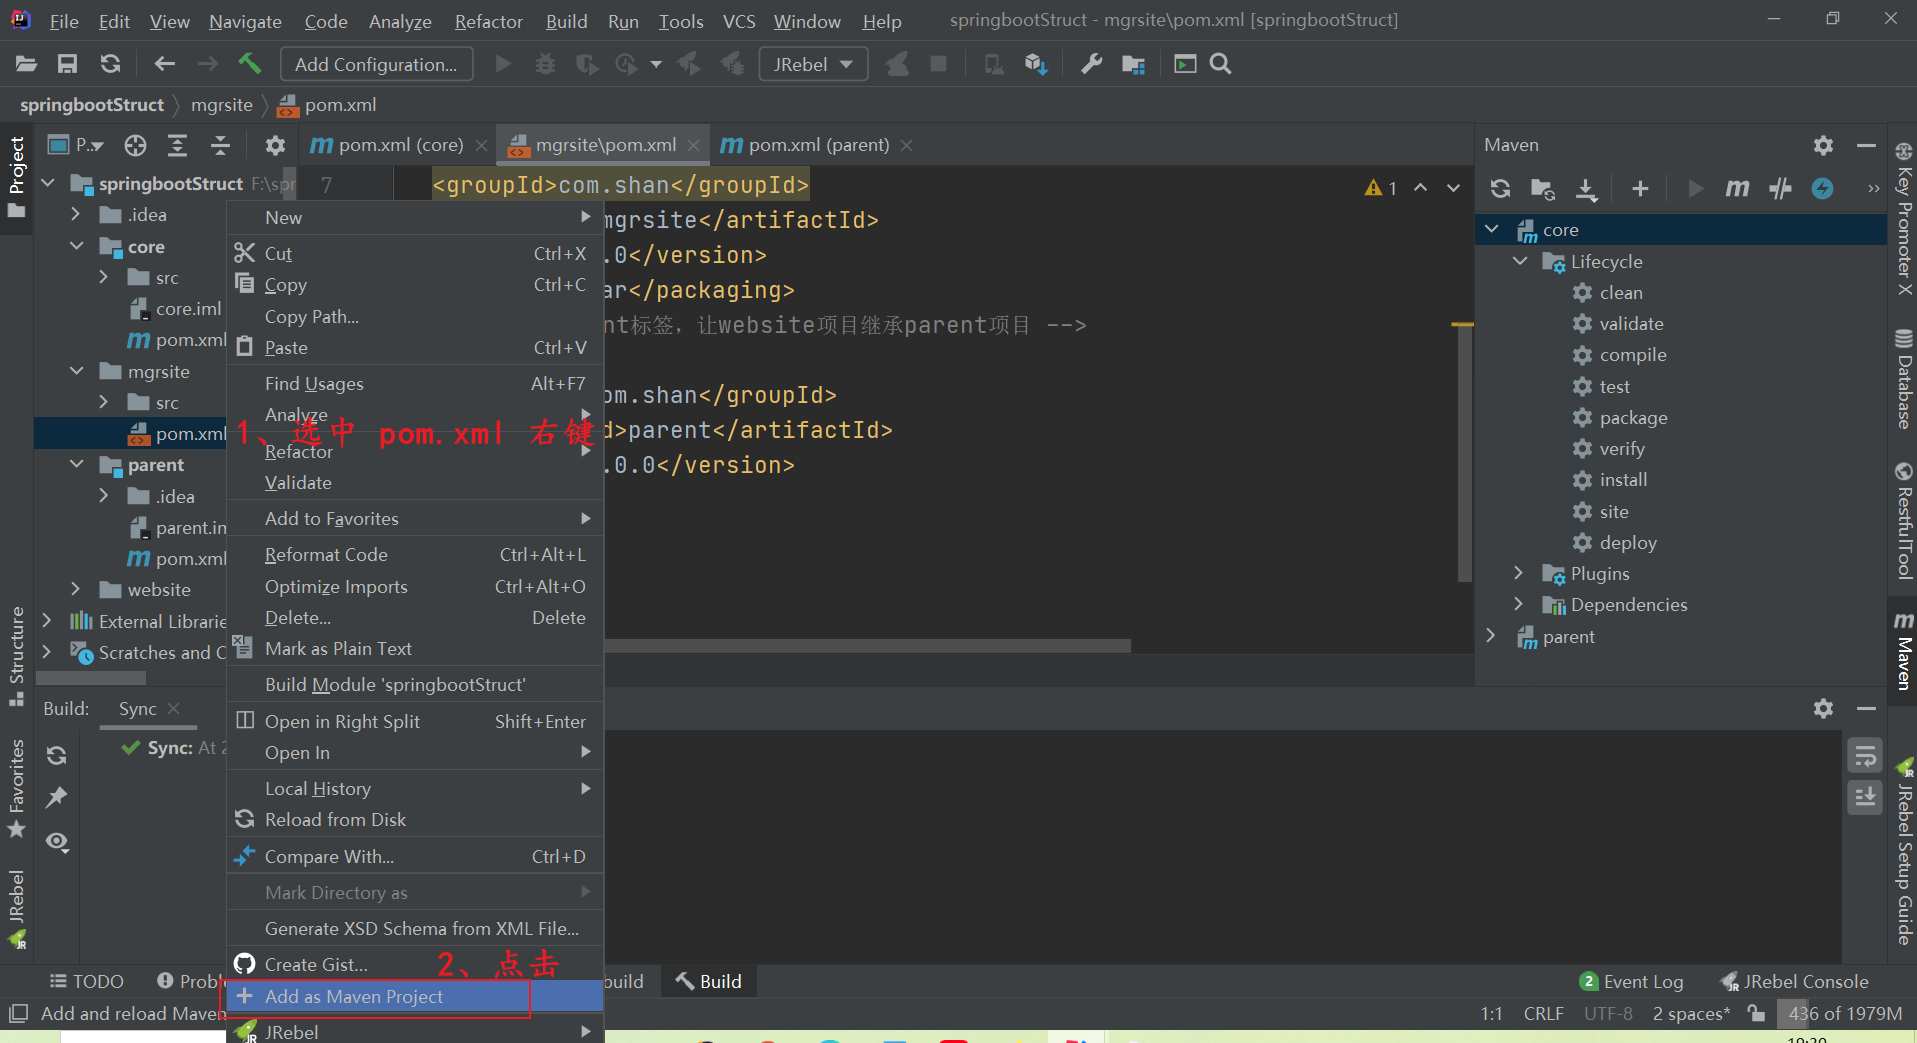The height and width of the screenshot is (1043, 1917).
Task: Click the Run Anything icon
Action: click(x=1185, y=64)
